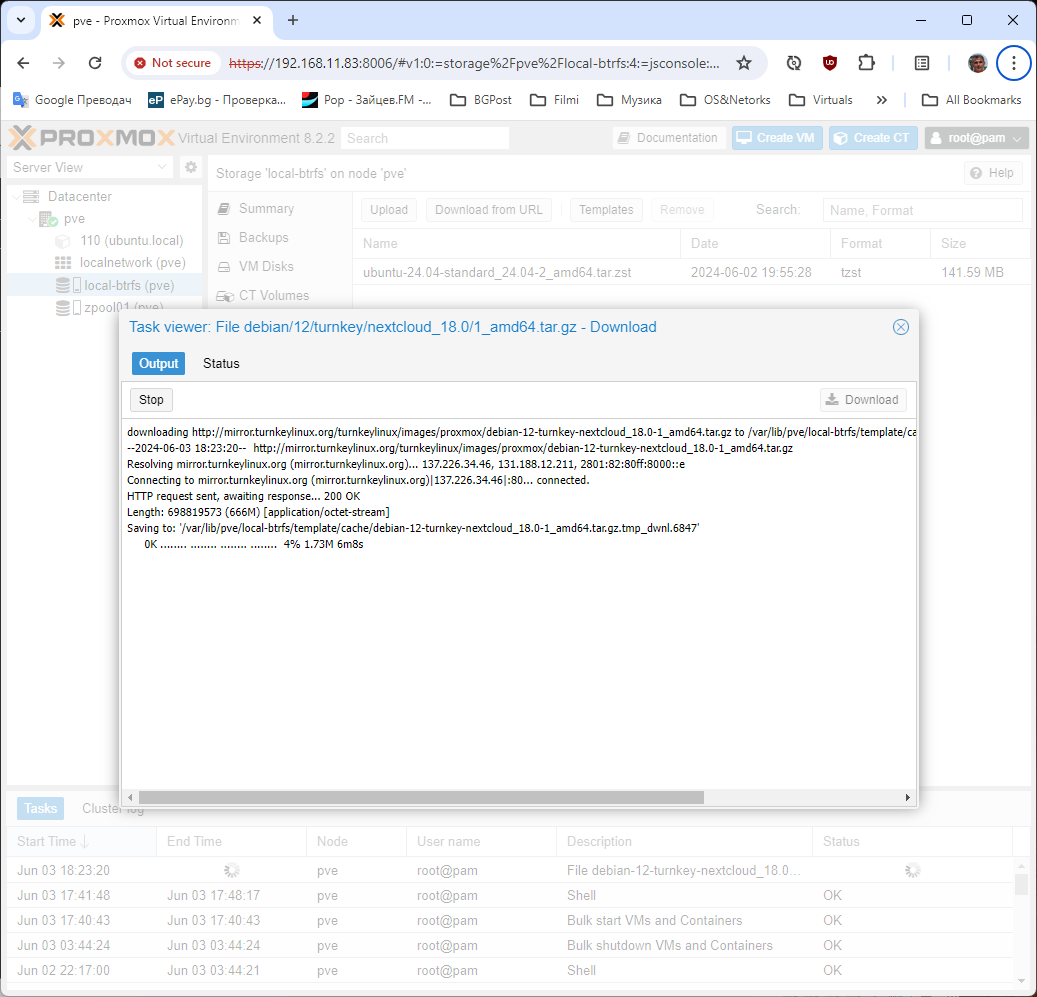
Task: Open a new browser tab
Action: [293, 20]
